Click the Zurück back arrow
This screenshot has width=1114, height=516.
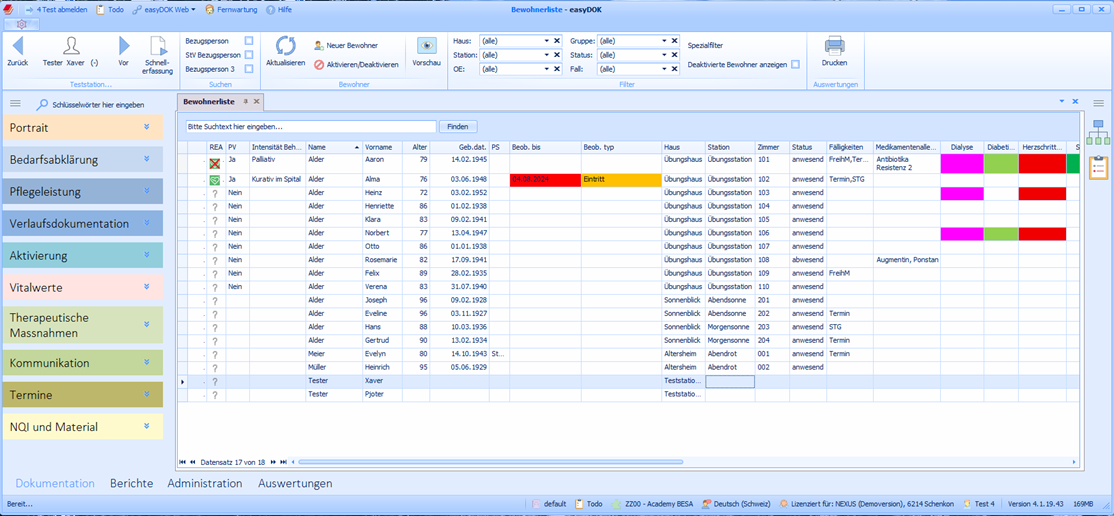point(17,46)
